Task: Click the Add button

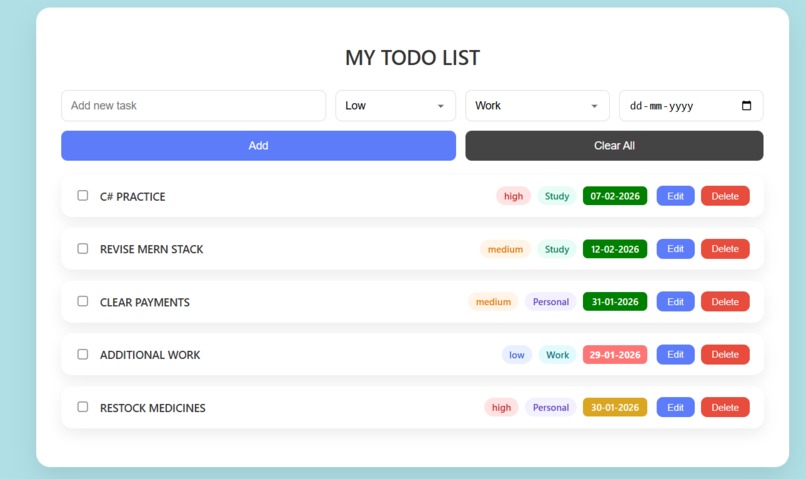Action: (x=259, y=145)
